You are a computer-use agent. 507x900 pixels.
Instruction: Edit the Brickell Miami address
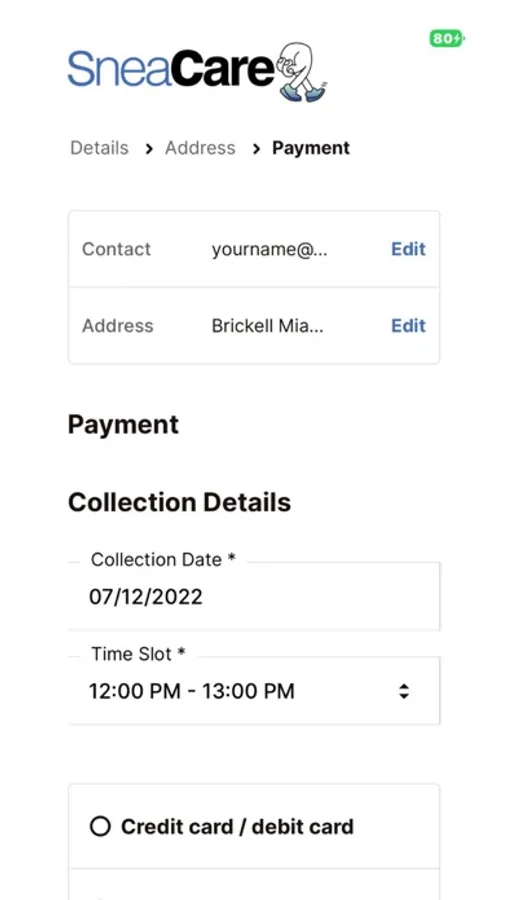(408, 325)
